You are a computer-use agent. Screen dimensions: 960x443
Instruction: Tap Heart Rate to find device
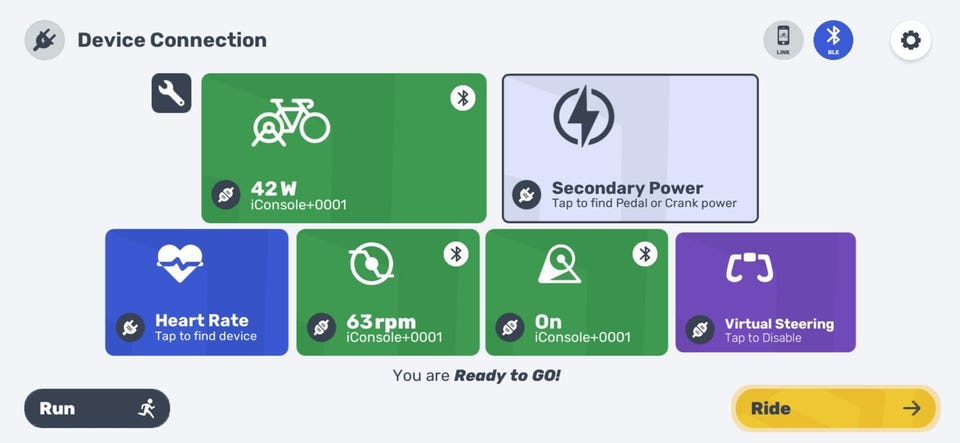(x=197, y=292)
